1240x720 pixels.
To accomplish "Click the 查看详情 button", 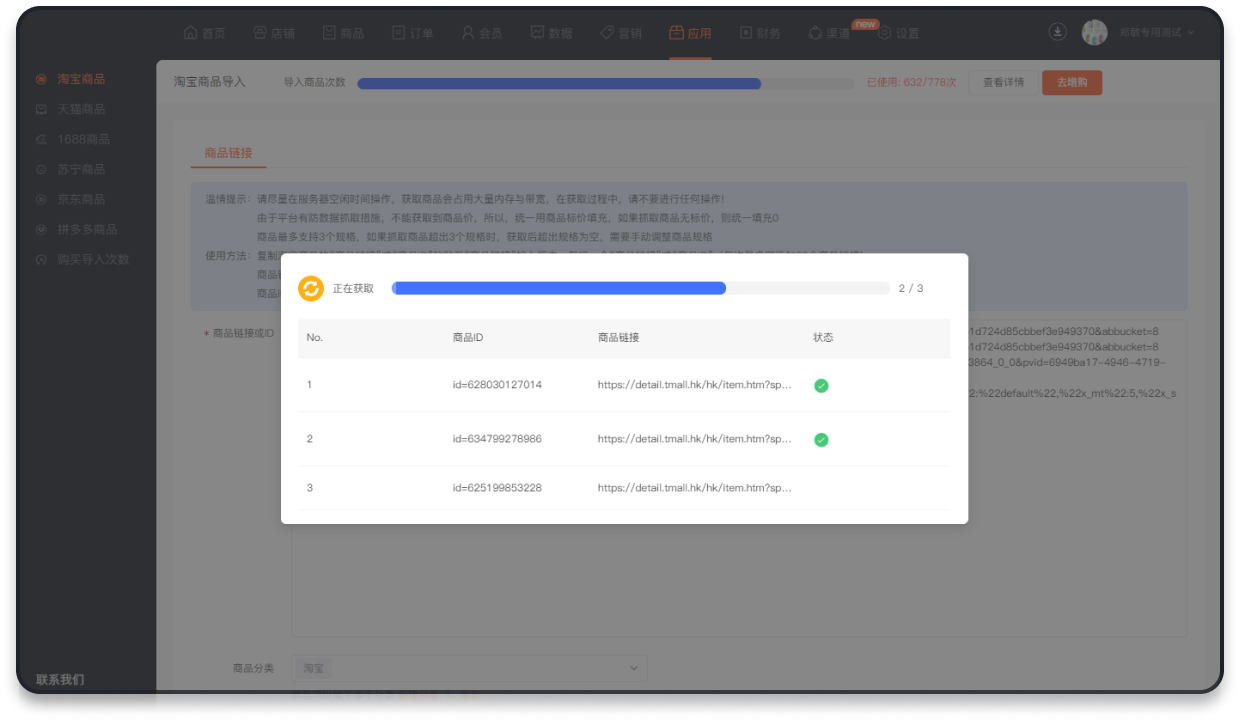I will coord(1002,82).
